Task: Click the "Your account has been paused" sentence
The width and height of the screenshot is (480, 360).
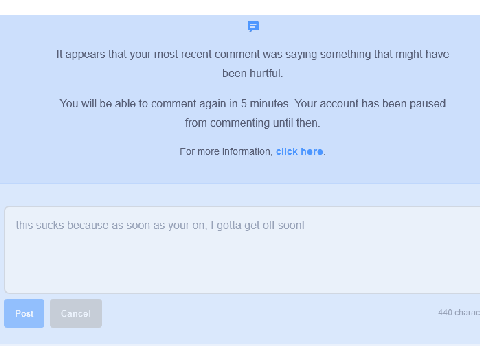Action: pos(370,104)
